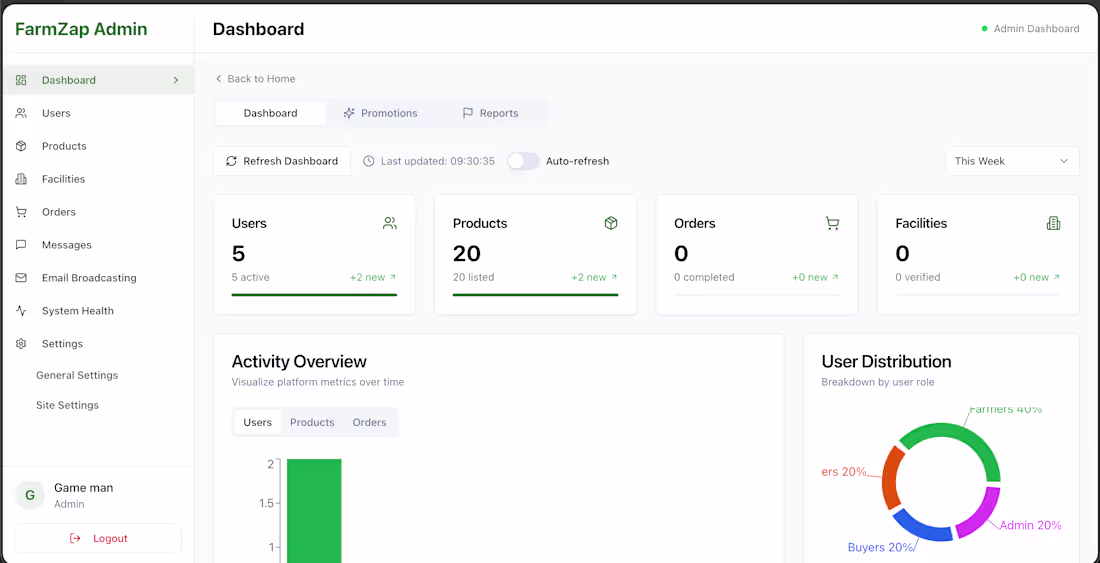Click the Settings gear icon in sidebar
The height and width of the screenshot is (563, 1100).
coord(21,344)
